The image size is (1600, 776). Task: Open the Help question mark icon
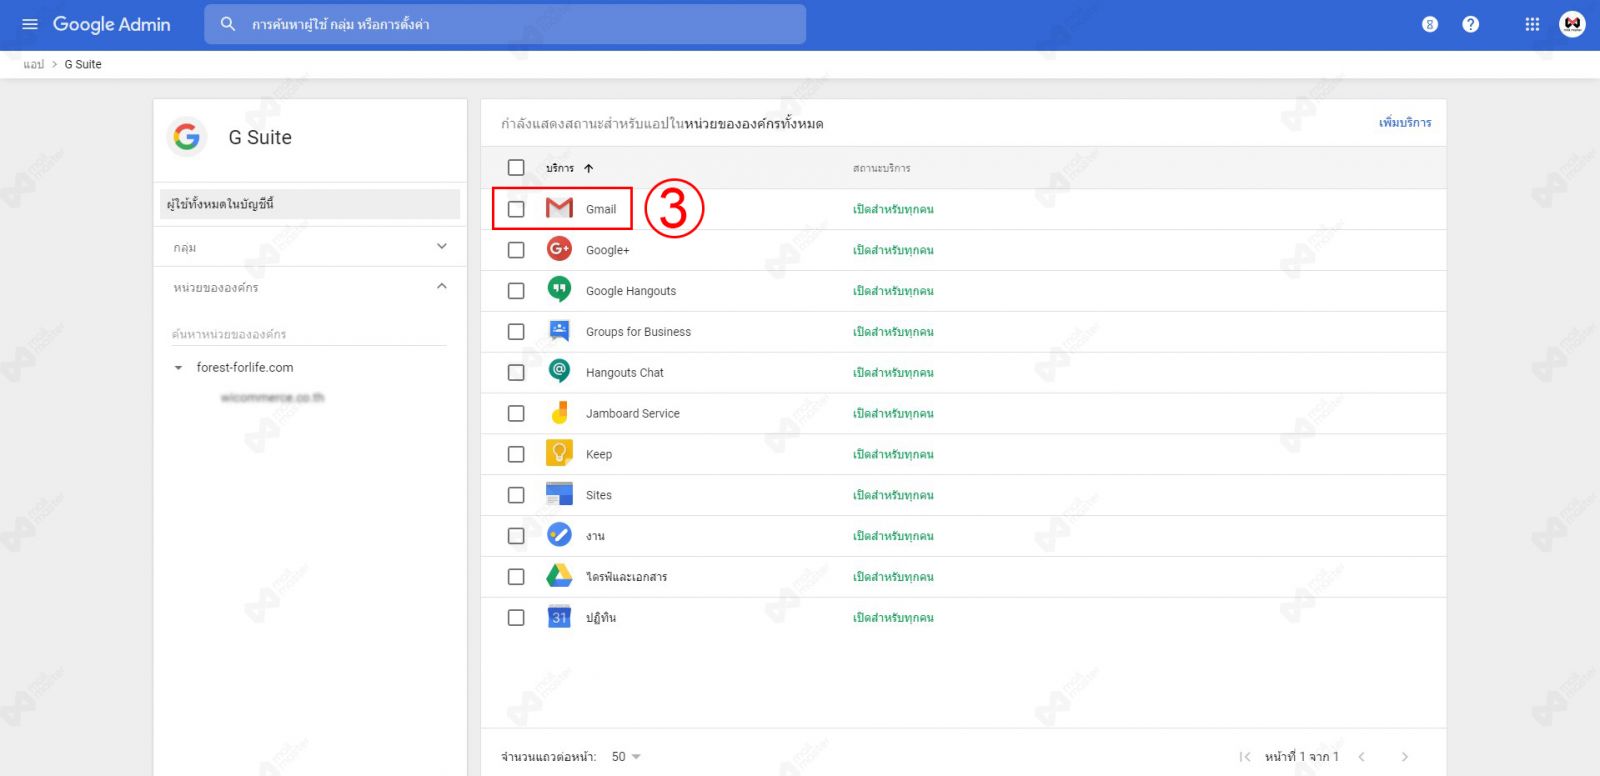click(1470, 24)
